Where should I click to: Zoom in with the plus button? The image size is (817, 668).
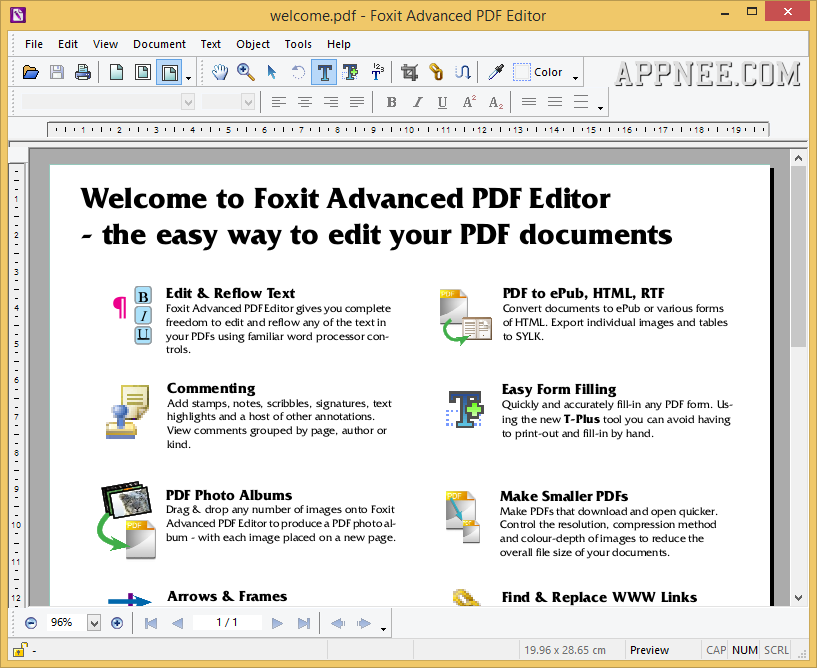tap(117, 623)
